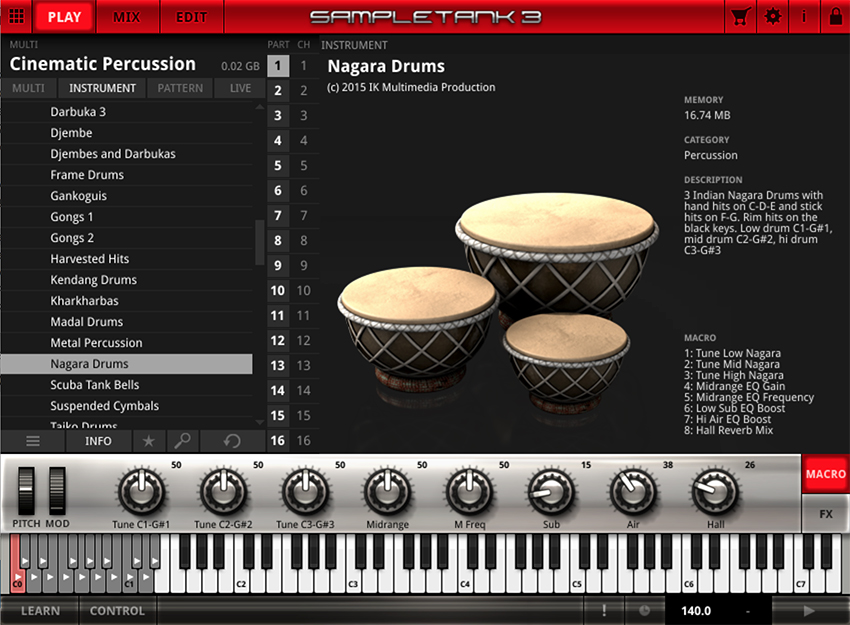Switch to the PATTERN tab
The image size is (850, 625).
[x=180, y=88]
